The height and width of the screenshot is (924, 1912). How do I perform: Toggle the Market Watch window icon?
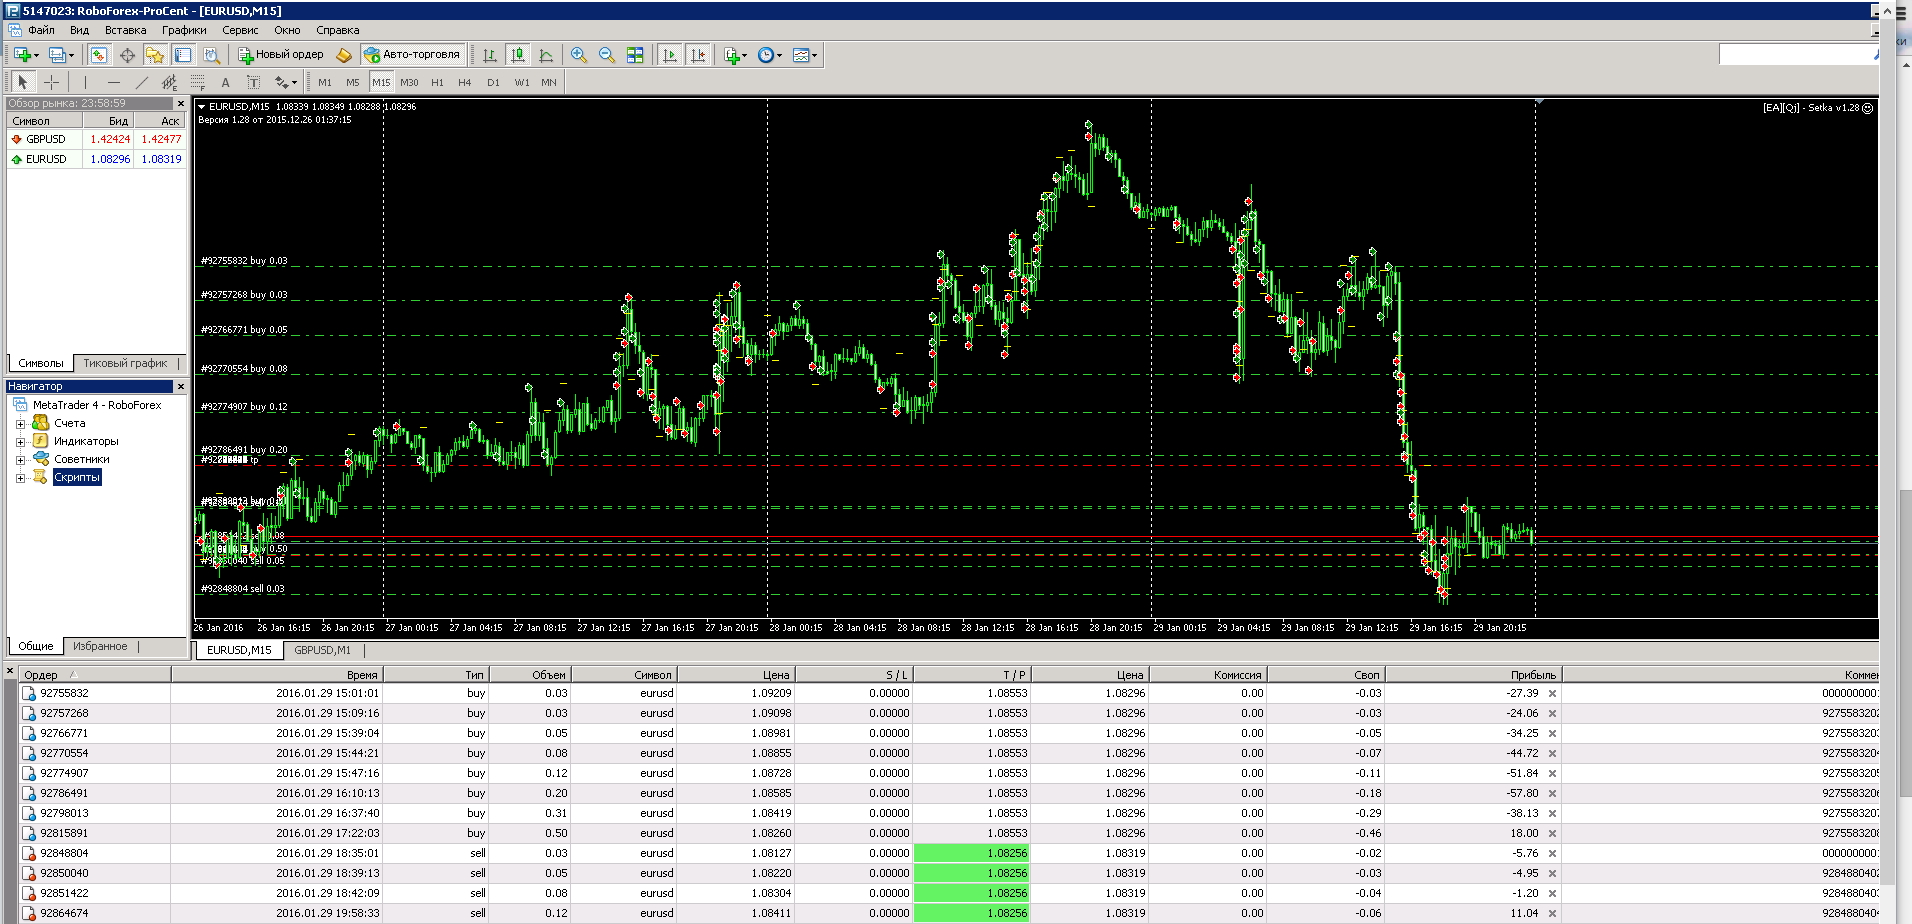pos(98,55)
